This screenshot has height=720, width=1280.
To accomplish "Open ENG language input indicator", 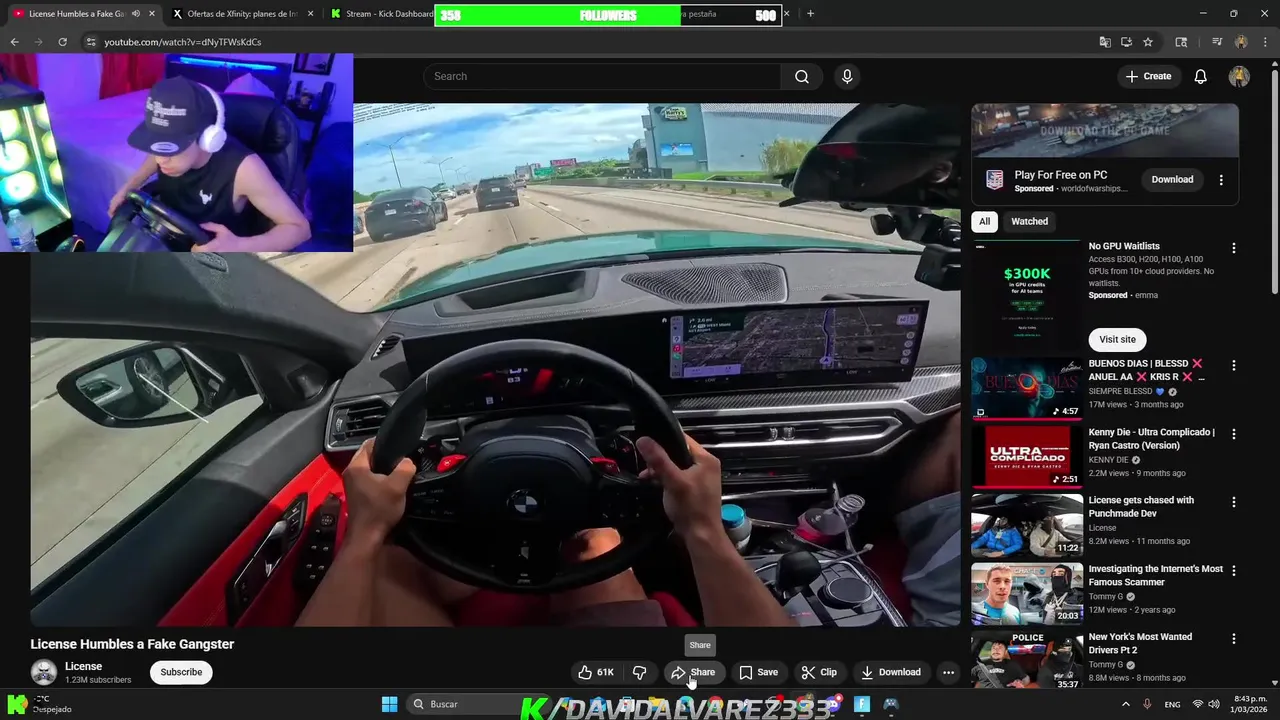I will tap(1172, 704).
